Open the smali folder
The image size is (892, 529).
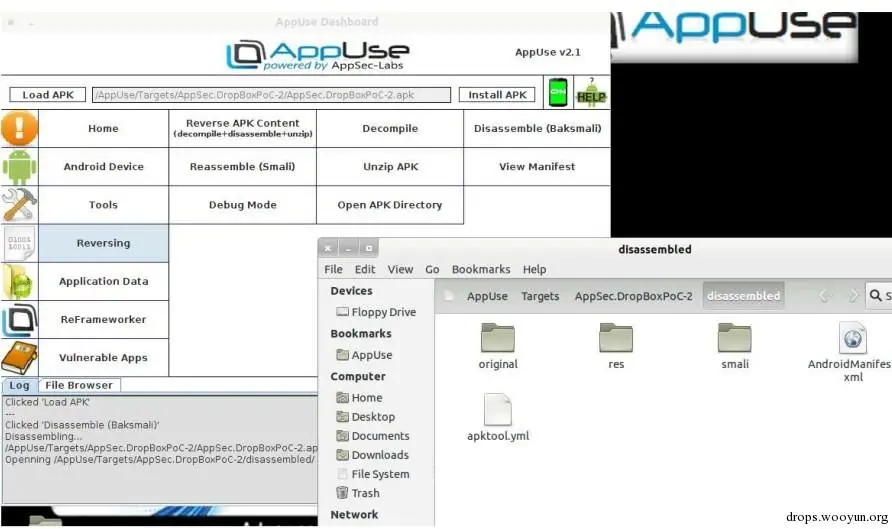[x=734, y=346]
